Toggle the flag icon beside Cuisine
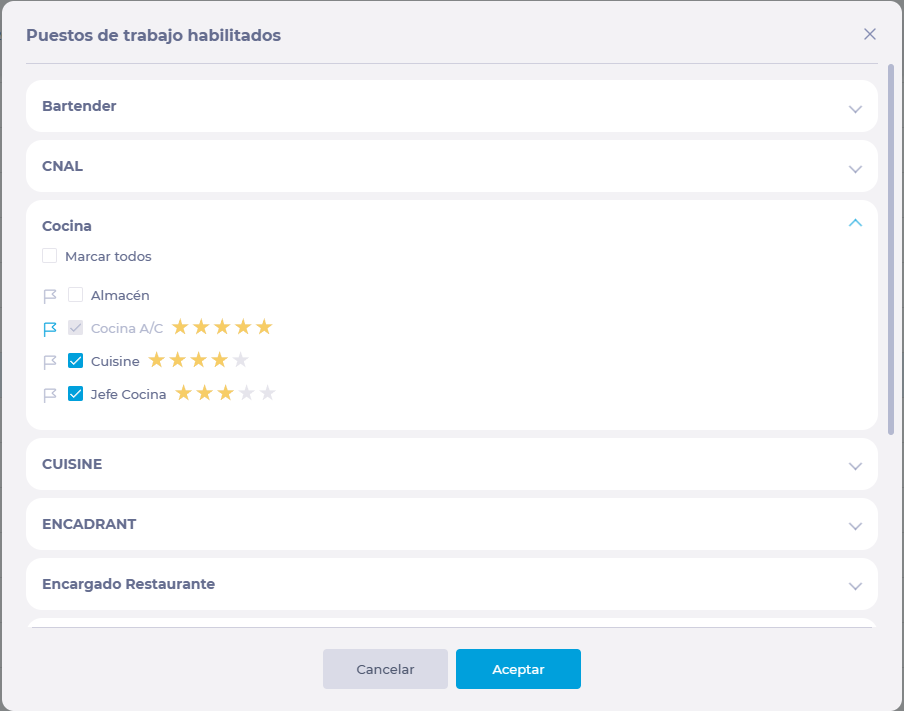904x711 pixels. coord(50,362)
